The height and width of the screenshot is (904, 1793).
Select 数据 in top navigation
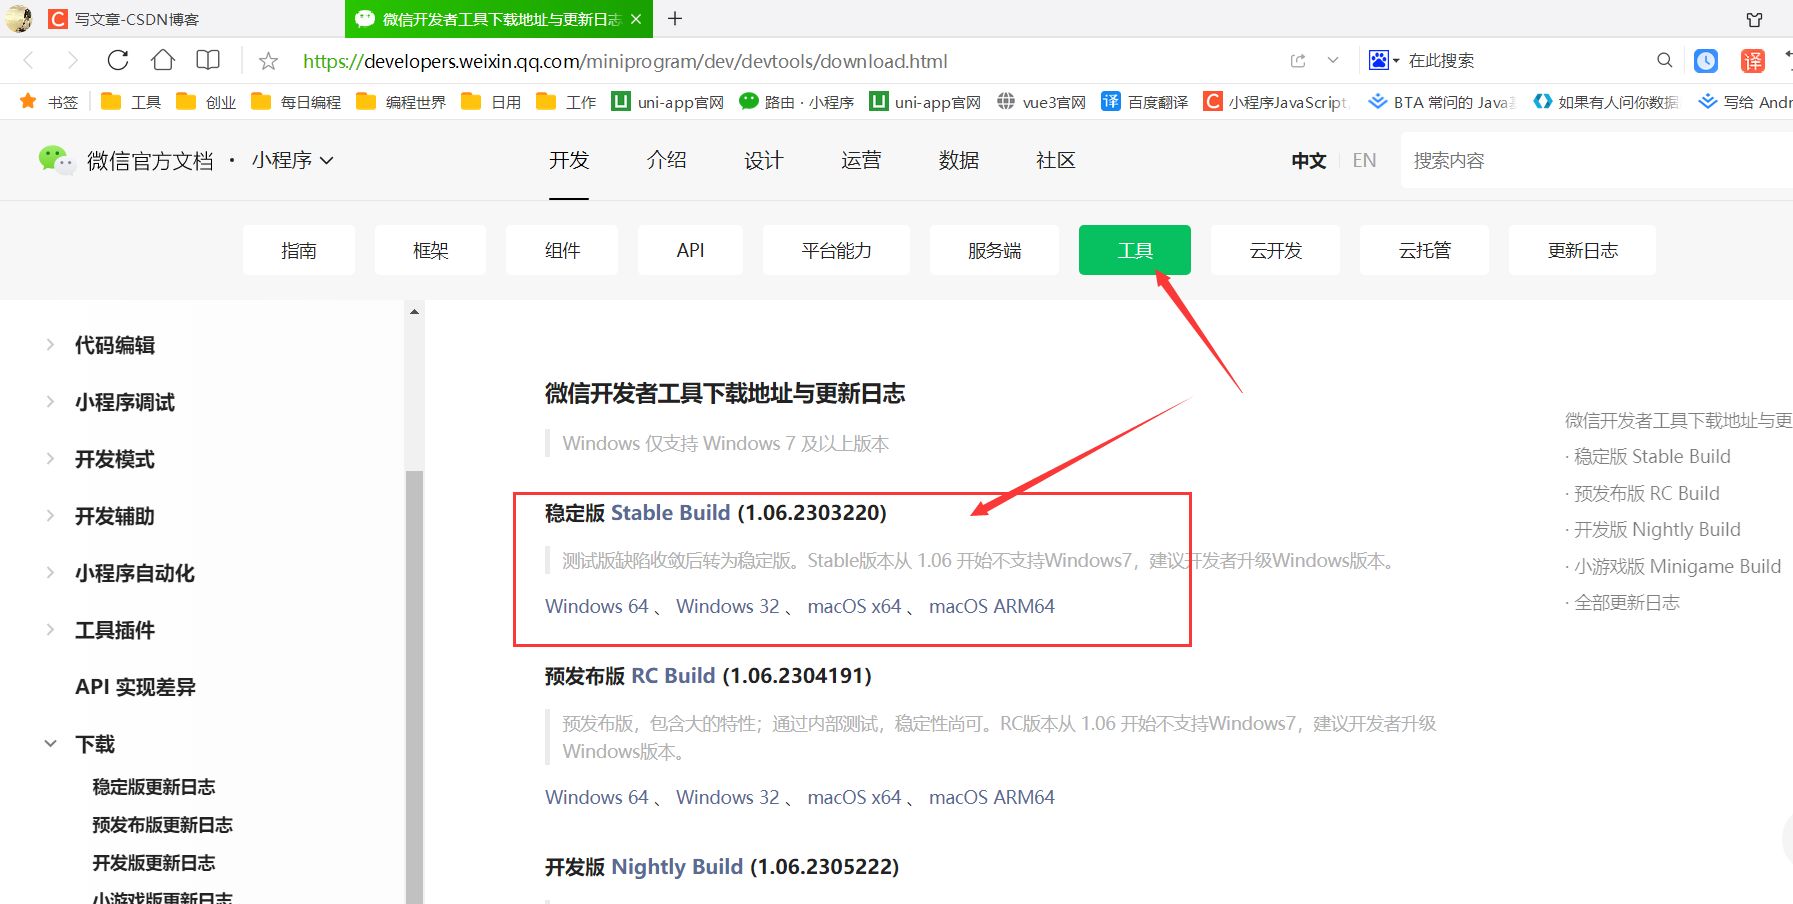958,160
